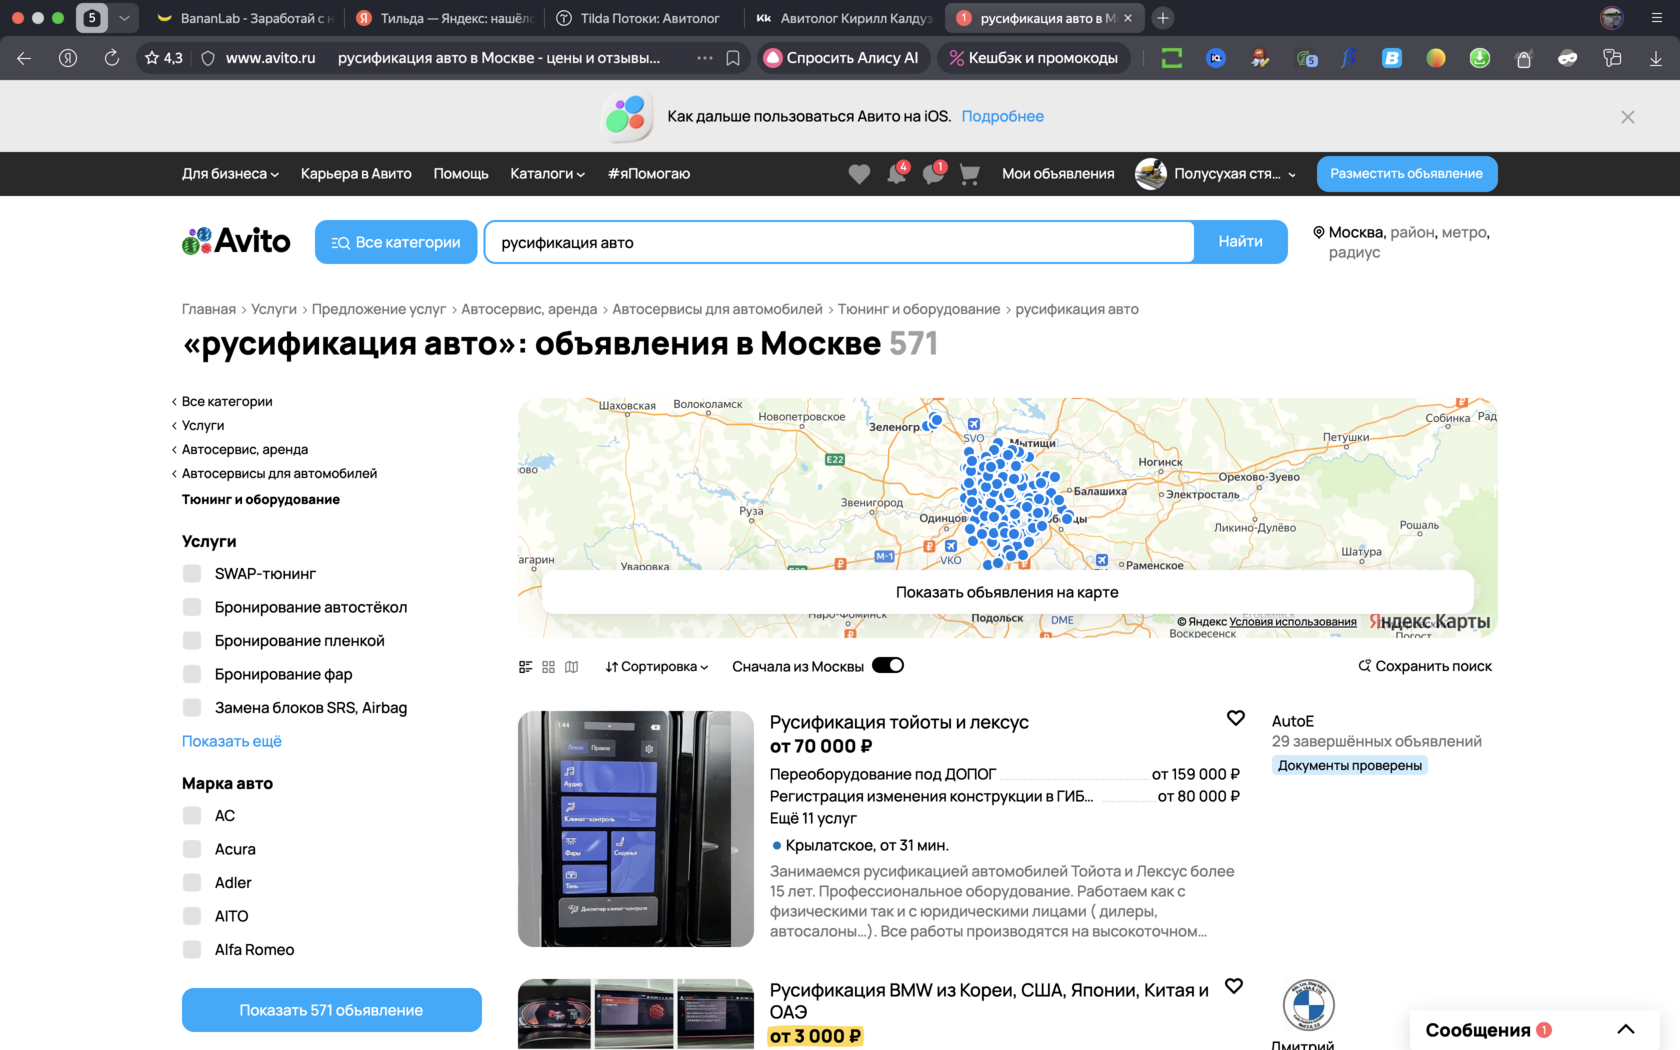Viewport: 1680px width, 1050px height.
Task: Check Замена блоков SRS, Airbag checkbox
Action: (192, 708)
